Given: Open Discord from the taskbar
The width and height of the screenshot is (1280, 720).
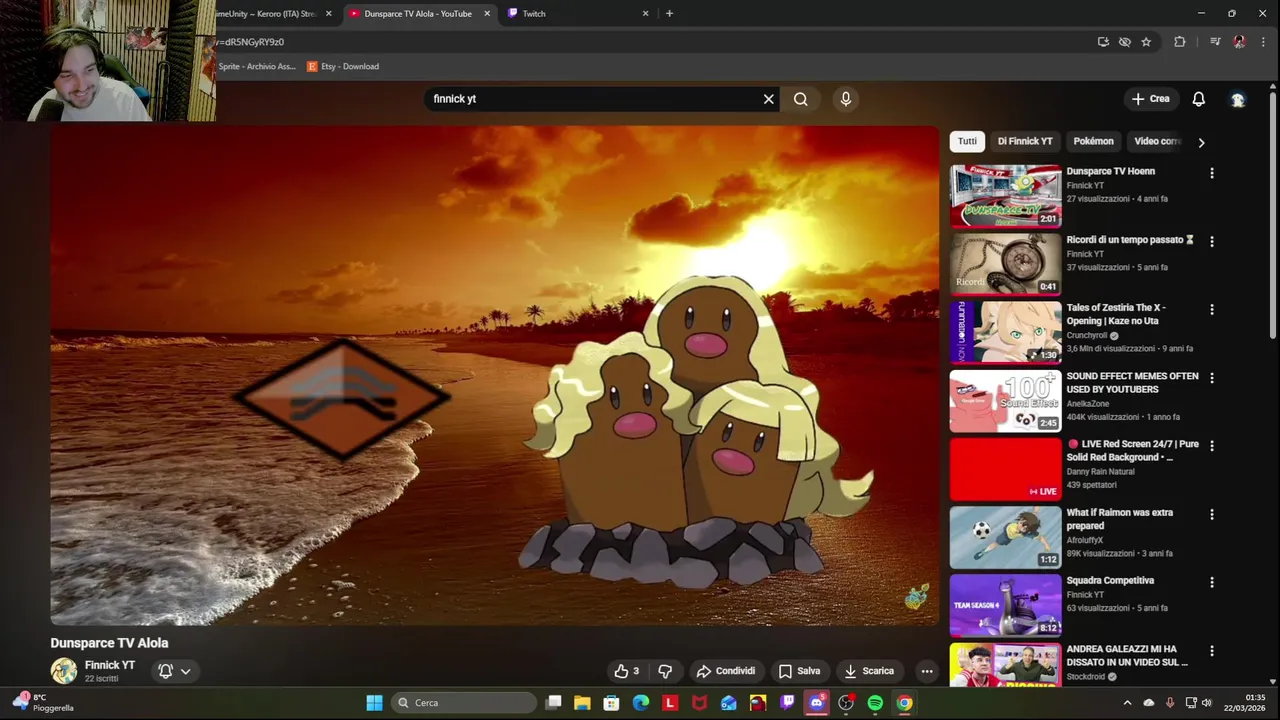Looking at the screenshot, I should coord(816,703).
